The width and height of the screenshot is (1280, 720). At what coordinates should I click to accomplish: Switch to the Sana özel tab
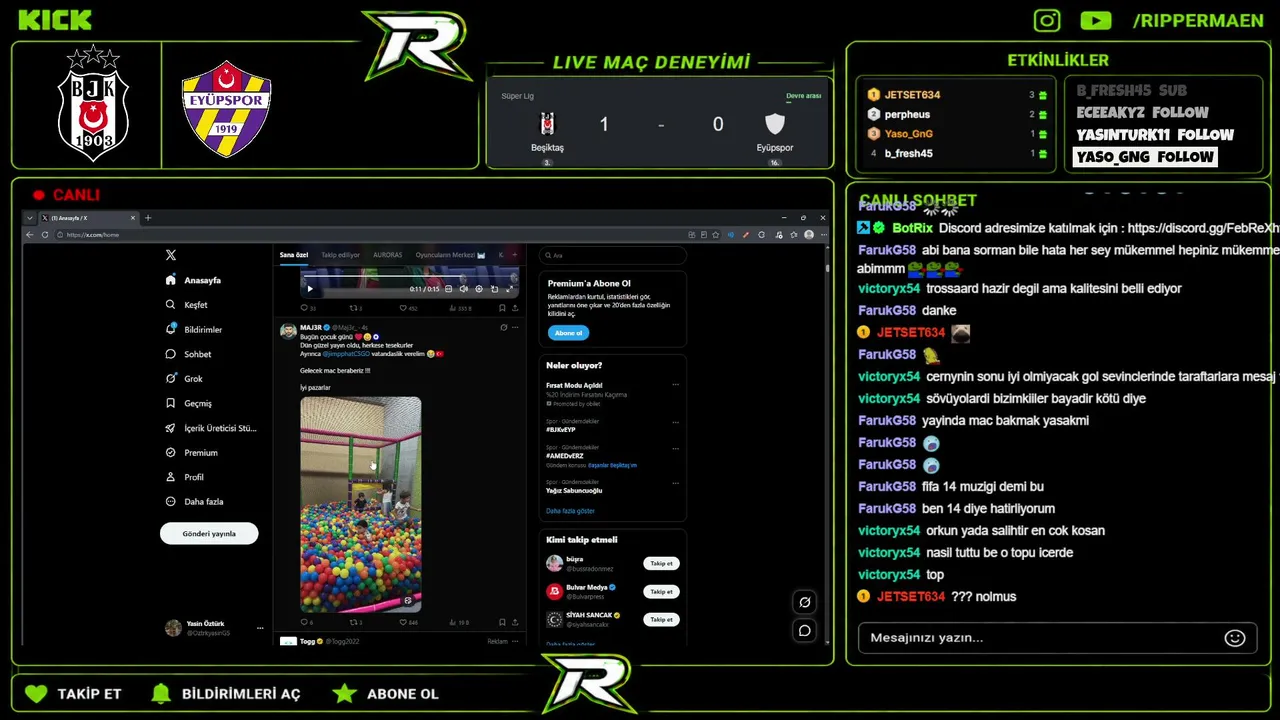(x=294, y=255)
